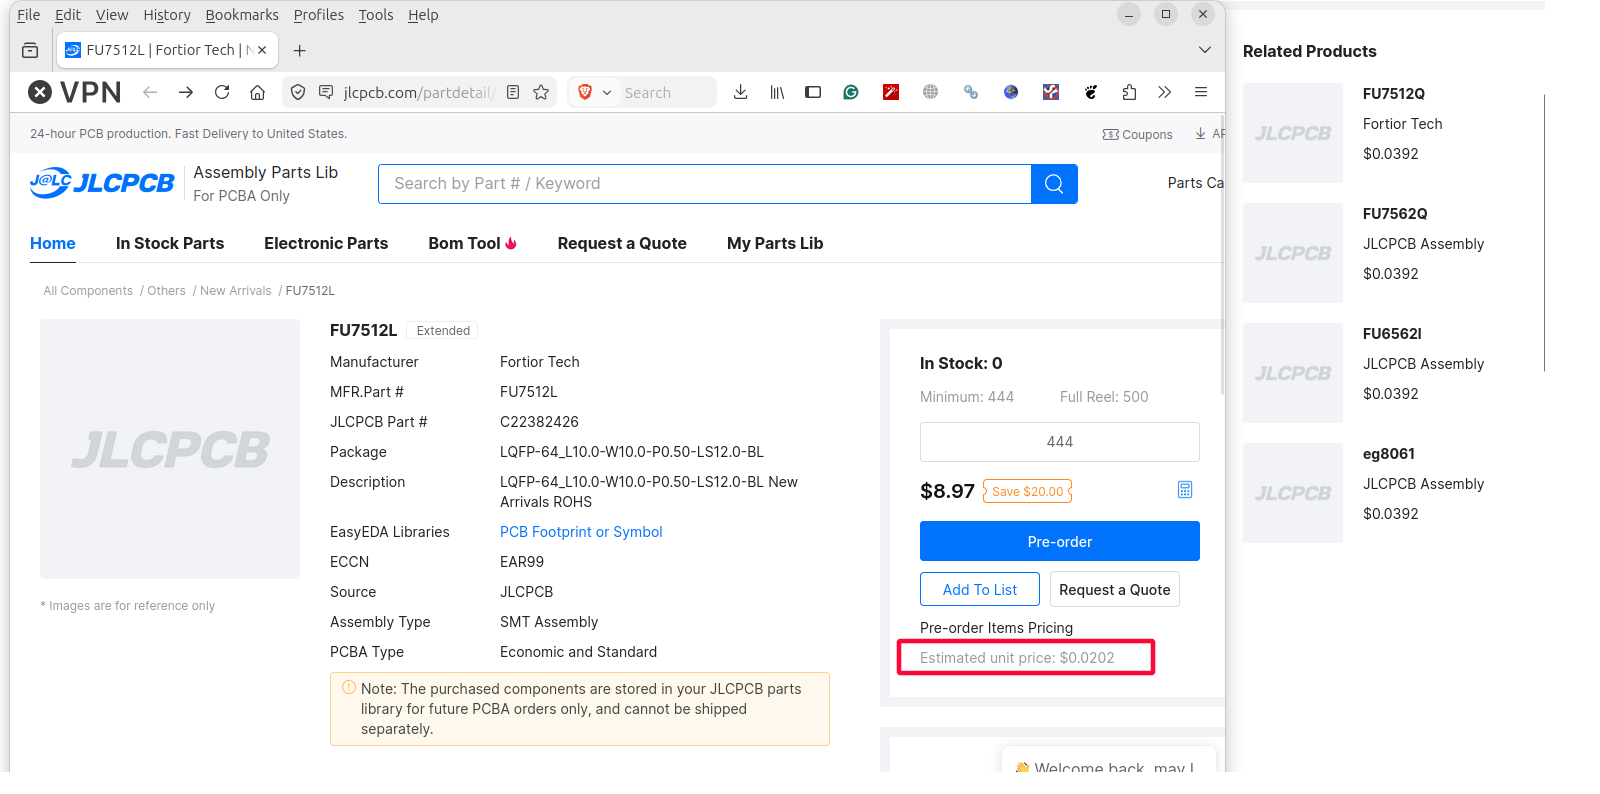The image size is (1600, 794).
Task: Show more tools via the overflow chevron
Action: (x=1165, y=92)
